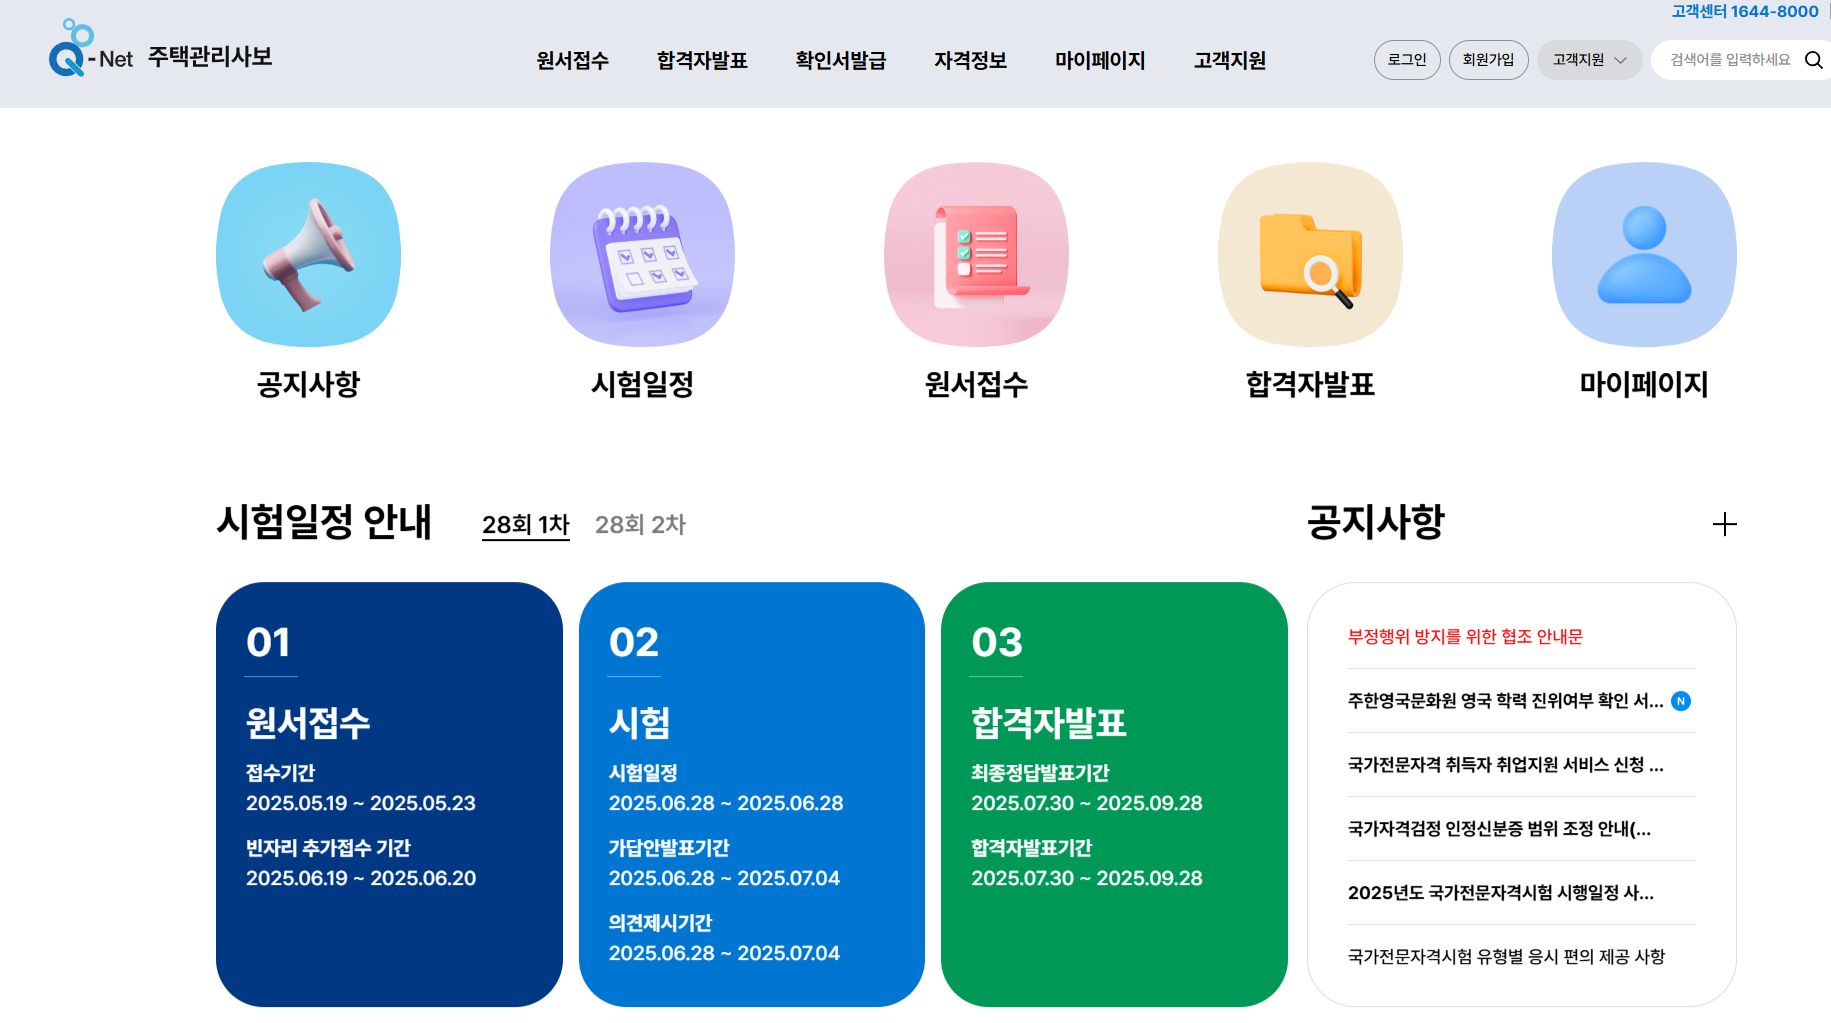Open notice 2025년도 국가전문자격시험 시행일정
The height and width of the screenshot is (1023, 1831).
[x=1500, y=893]
